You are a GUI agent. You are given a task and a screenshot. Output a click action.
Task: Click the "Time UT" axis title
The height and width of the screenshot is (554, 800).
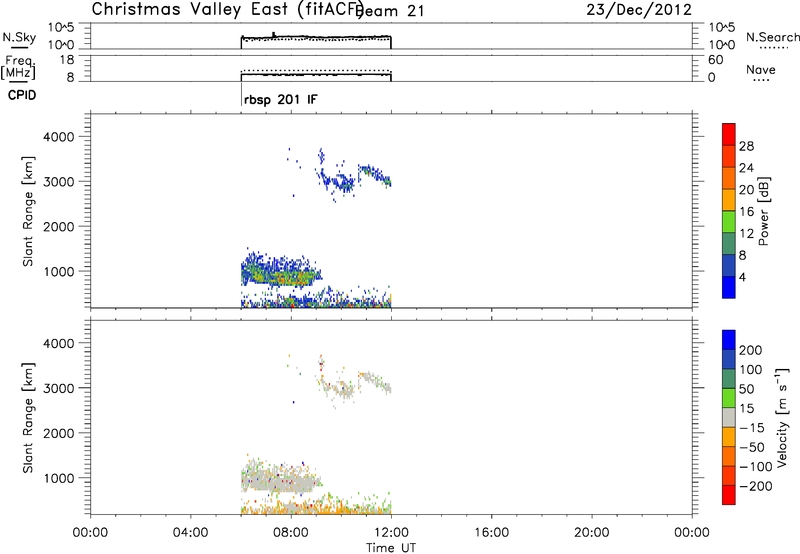click(391, 547)
